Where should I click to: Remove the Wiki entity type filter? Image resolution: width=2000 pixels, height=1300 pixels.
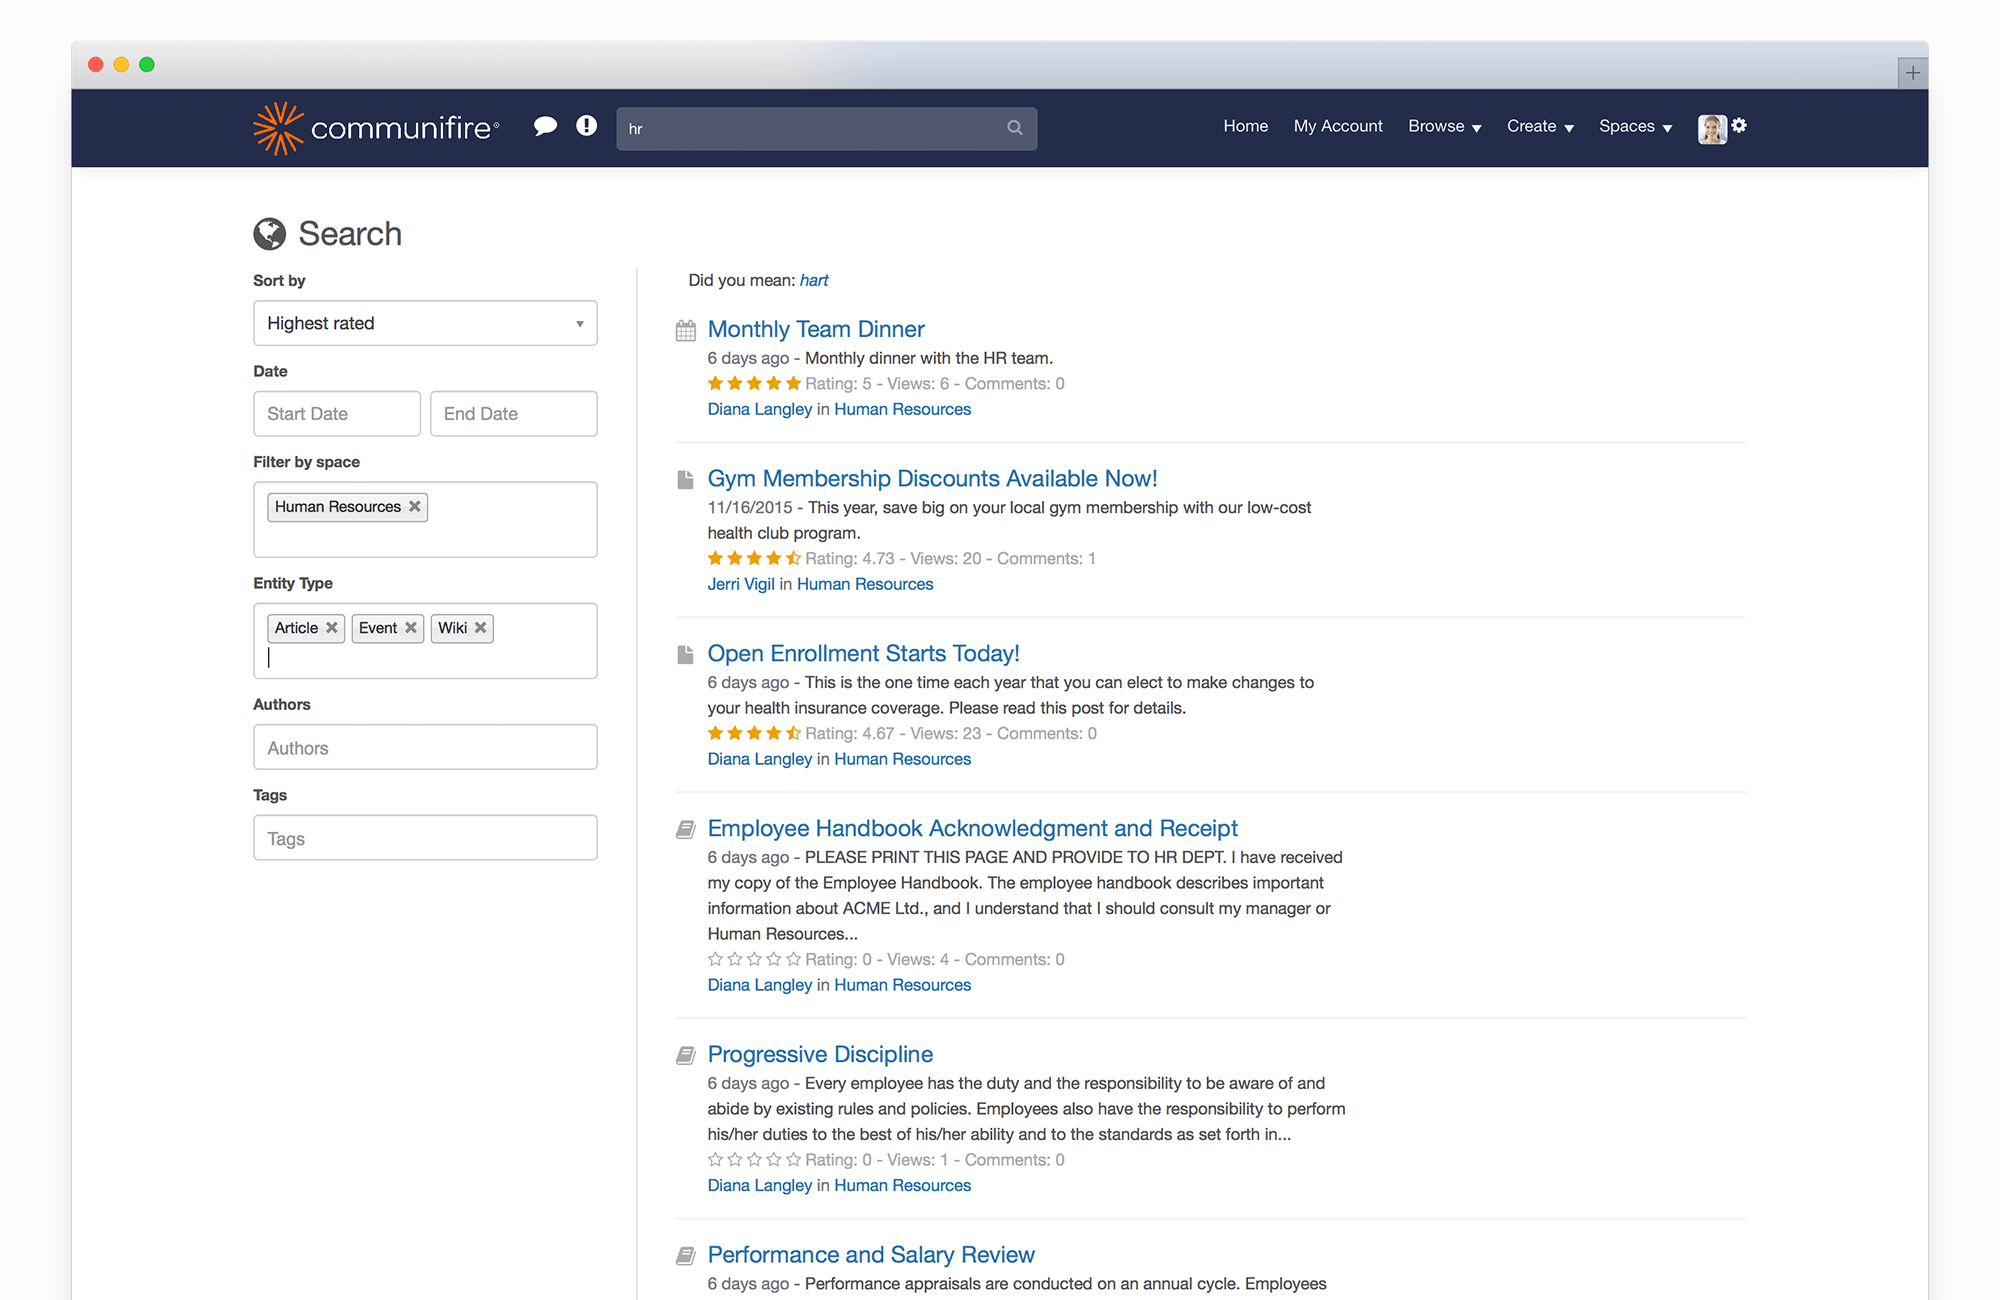pos(480,628)
